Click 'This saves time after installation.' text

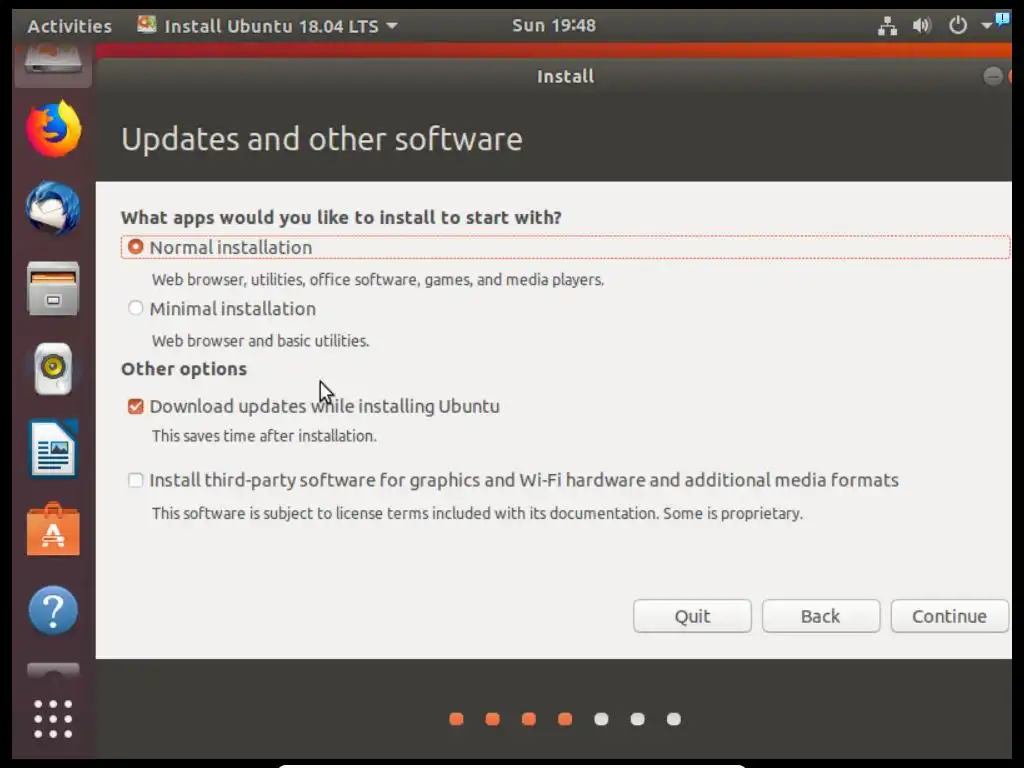point(264,436)
